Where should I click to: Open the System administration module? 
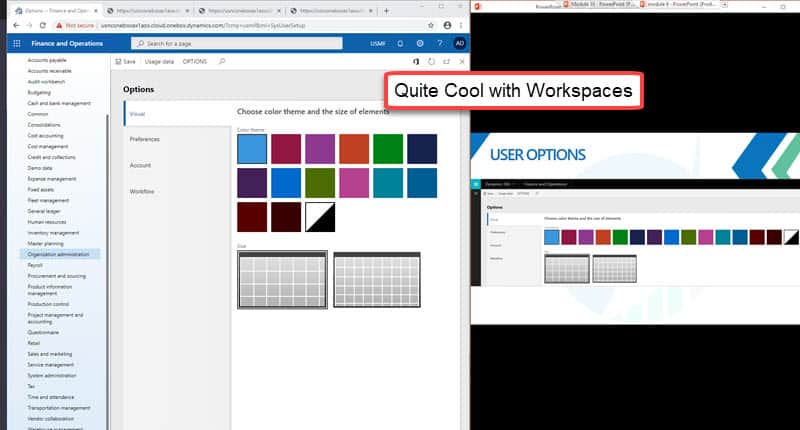point(52,375)
